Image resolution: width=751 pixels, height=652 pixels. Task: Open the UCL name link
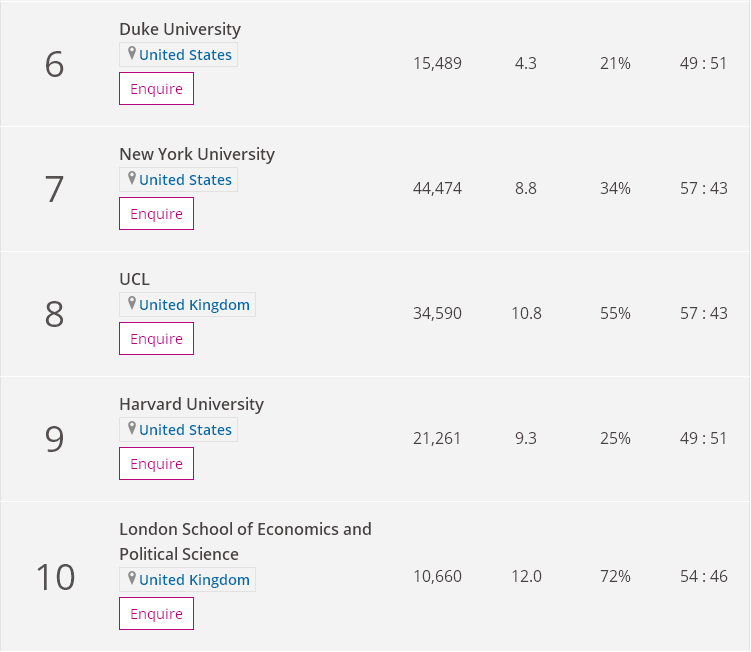pos(134,279)
